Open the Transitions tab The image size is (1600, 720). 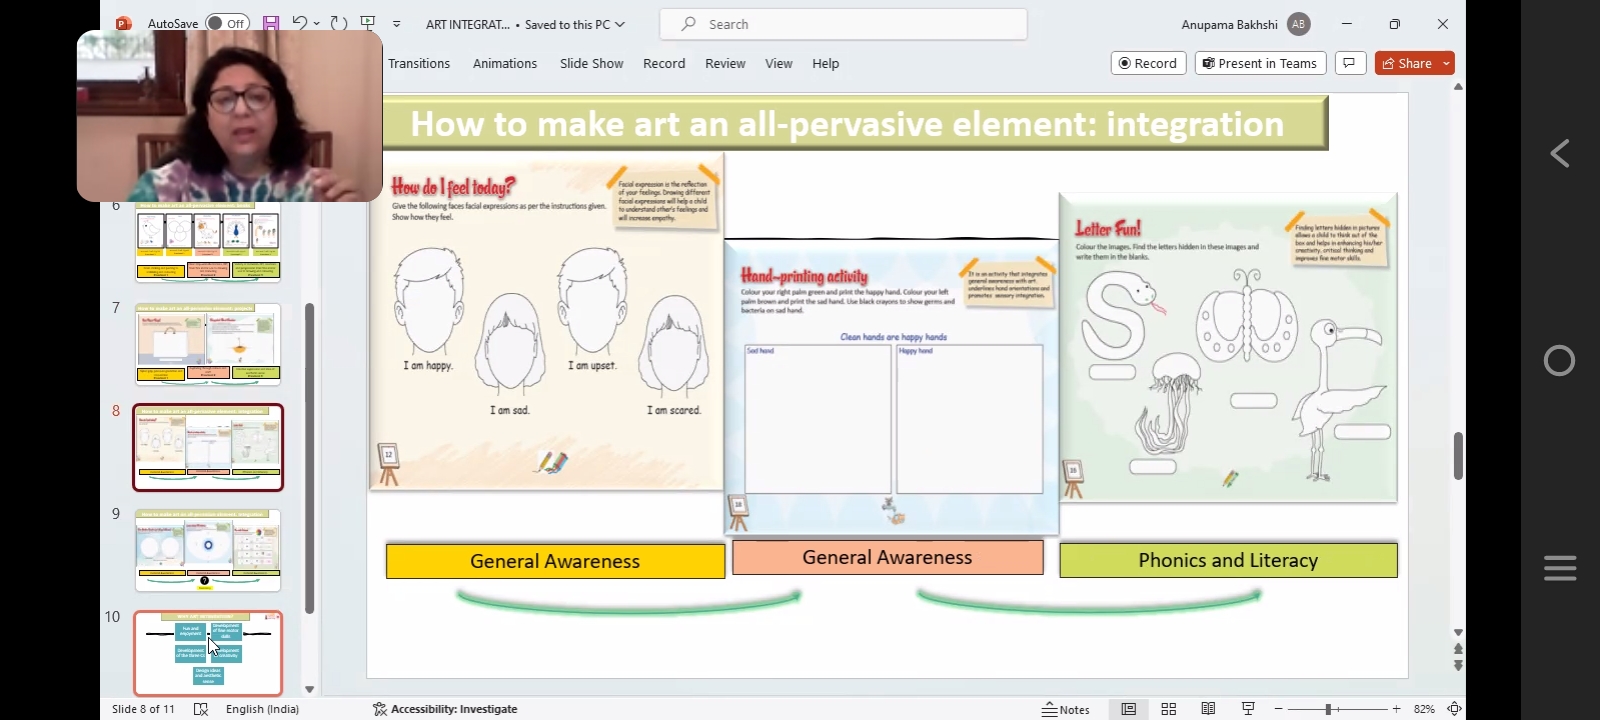419,63
